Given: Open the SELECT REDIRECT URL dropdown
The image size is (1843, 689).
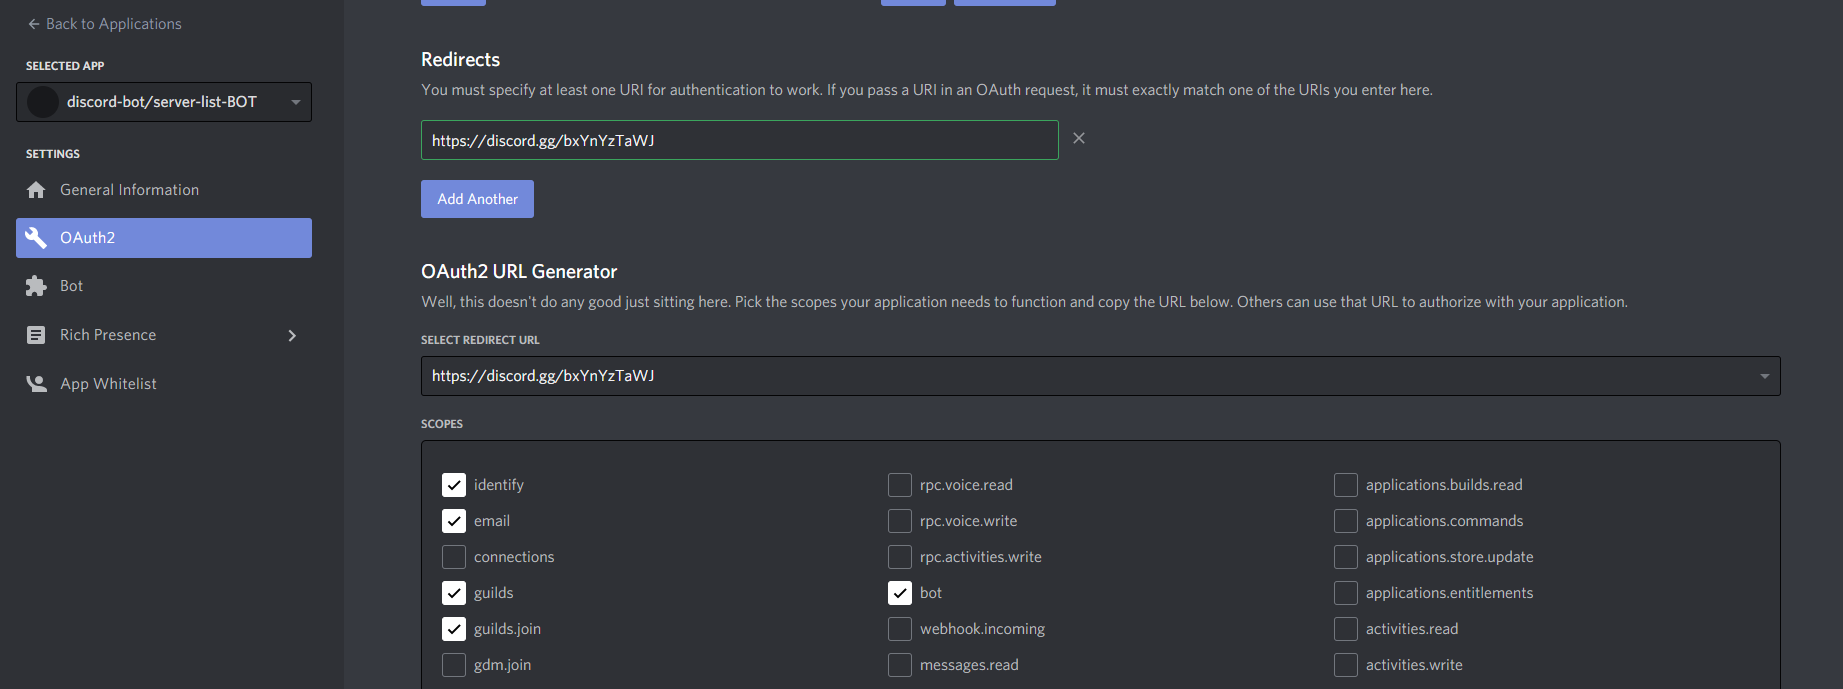Looking at the screenshot, I should click(1764, 375).
